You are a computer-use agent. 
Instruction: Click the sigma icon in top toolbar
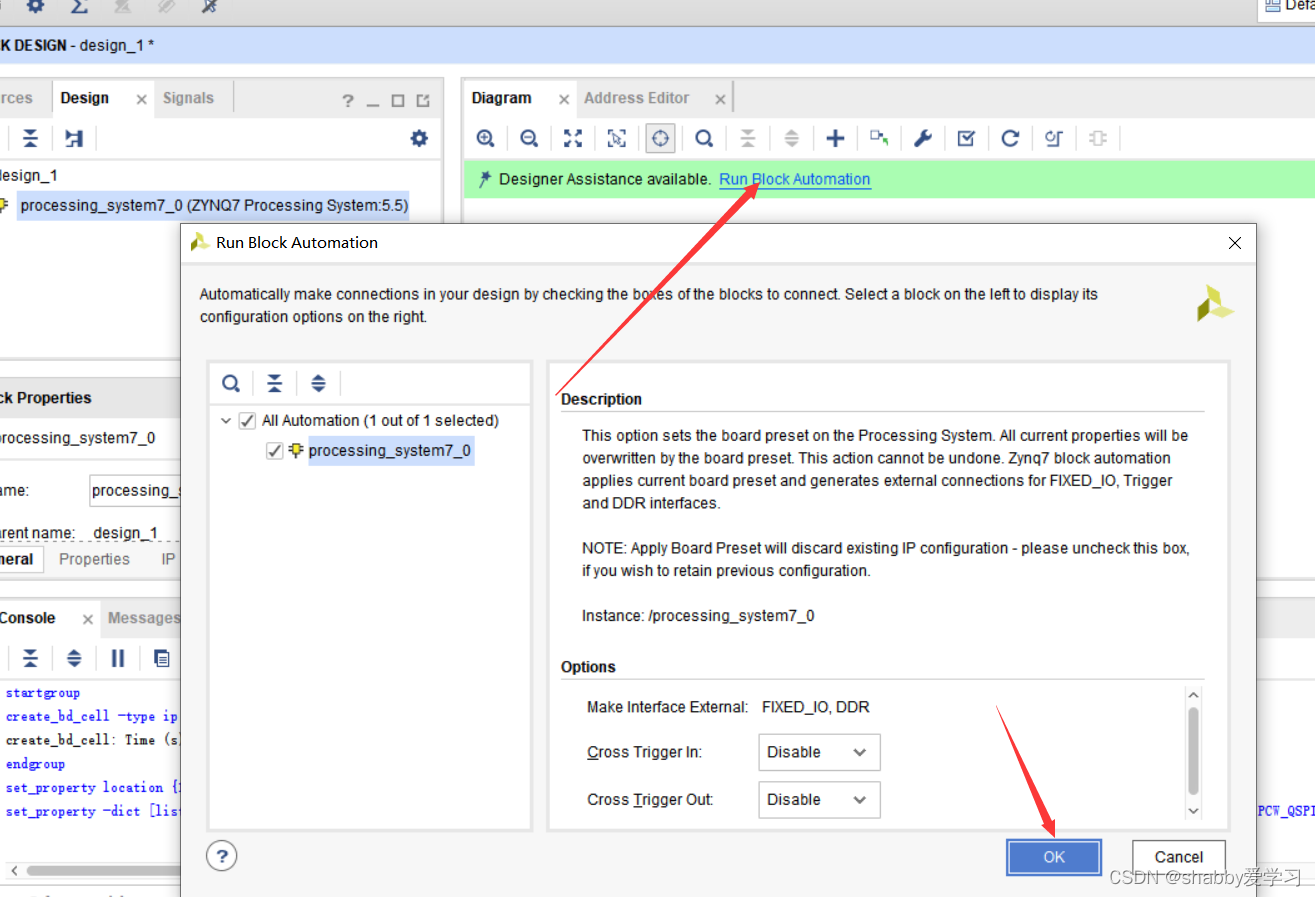(x=79, y=6)
